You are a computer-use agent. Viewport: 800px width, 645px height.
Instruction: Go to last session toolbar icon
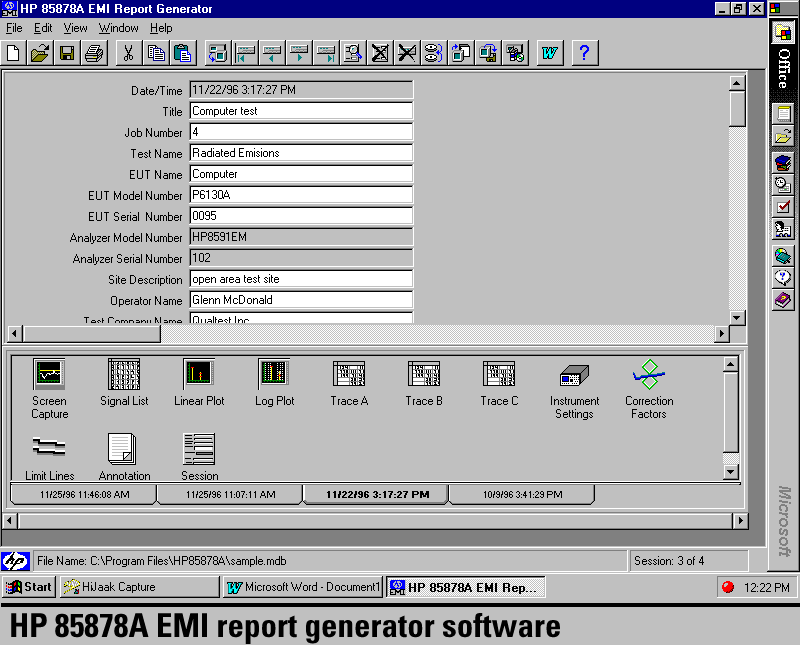326,53
